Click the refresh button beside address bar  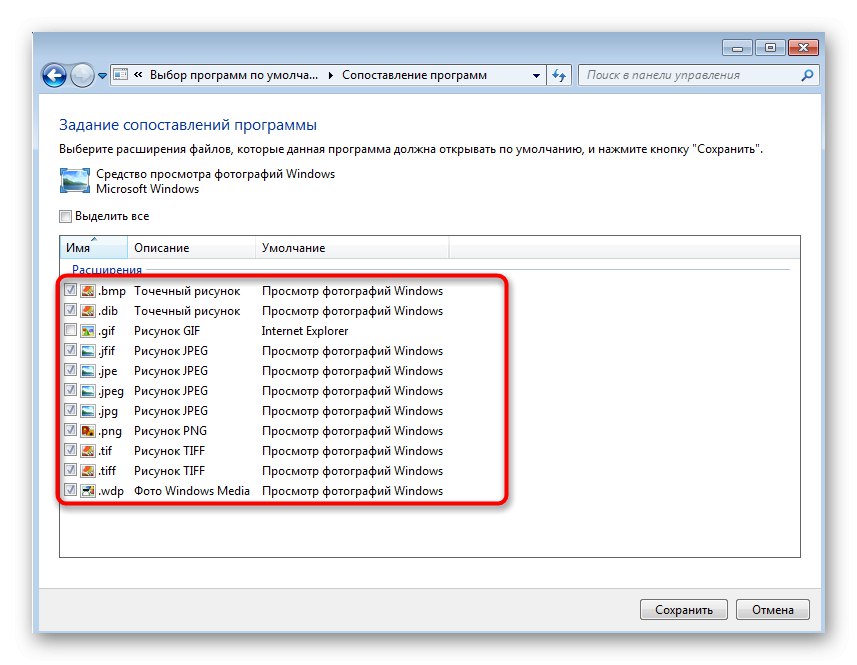tap(559, 75)
